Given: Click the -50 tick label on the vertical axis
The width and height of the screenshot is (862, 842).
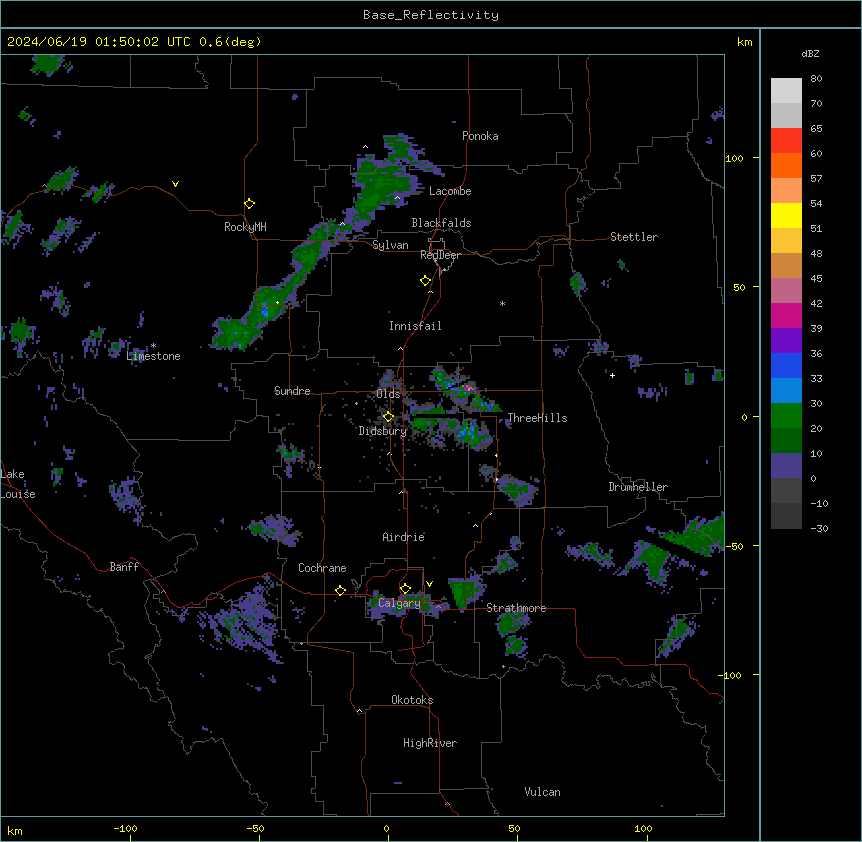Looking at the screenshot, I should [x=734, y=546].
